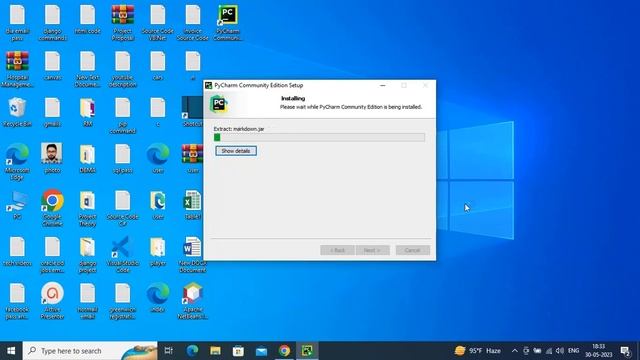Open Microsoft Store from the taskbar
The image size is (640, 360).
click(238, 351)
